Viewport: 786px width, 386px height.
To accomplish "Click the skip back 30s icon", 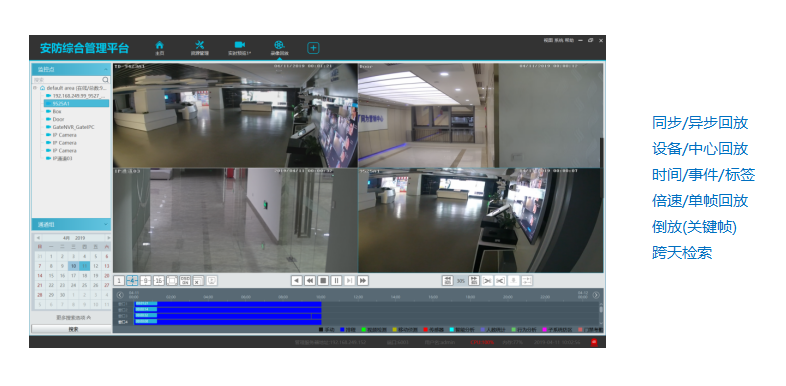I will 448,281.
